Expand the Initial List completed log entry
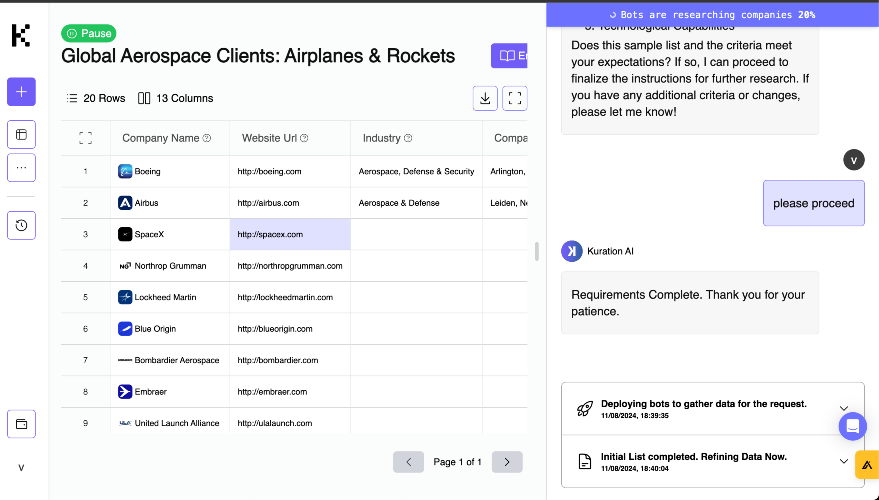Screen dimensions: 879x500 (x=844, y=461)
